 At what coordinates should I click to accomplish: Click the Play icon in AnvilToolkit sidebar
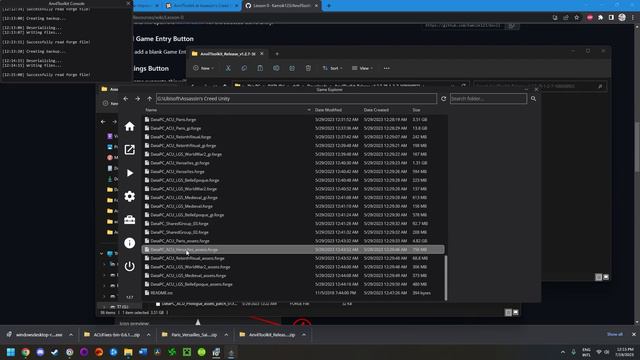(x=130, y=173)
